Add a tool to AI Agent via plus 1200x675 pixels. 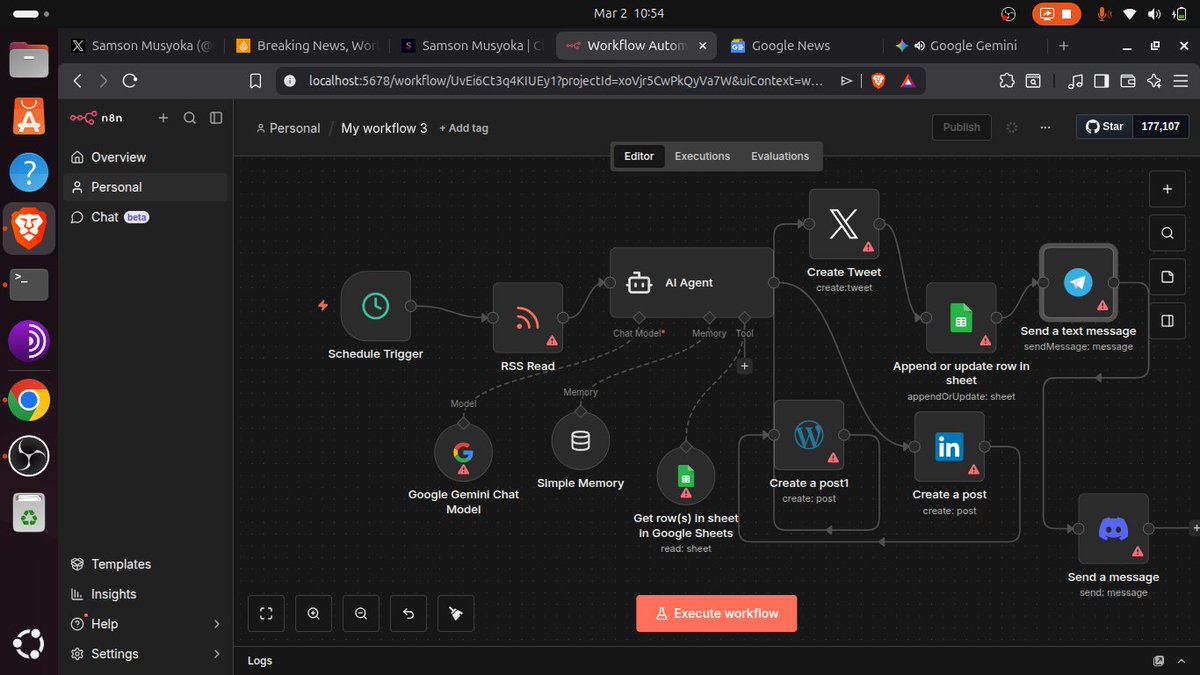[744, 366]
